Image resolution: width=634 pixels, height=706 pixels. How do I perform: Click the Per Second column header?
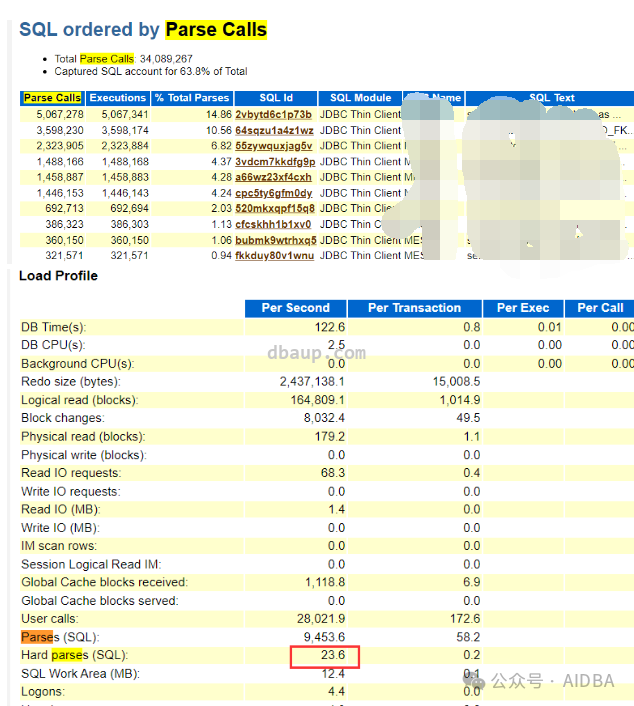click(x=295, y=308)
